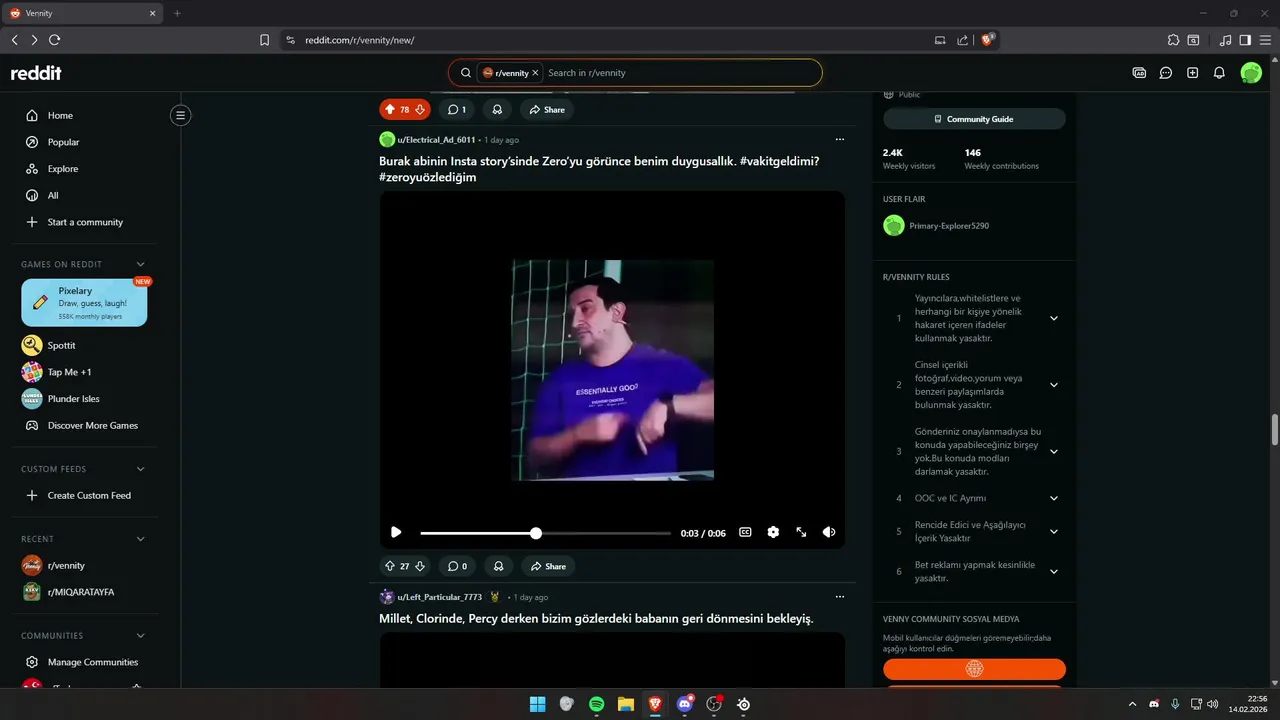1280x720 pixels.
Task: Collapse the Custom Feeds section
Action: click(x=140, y=469)
